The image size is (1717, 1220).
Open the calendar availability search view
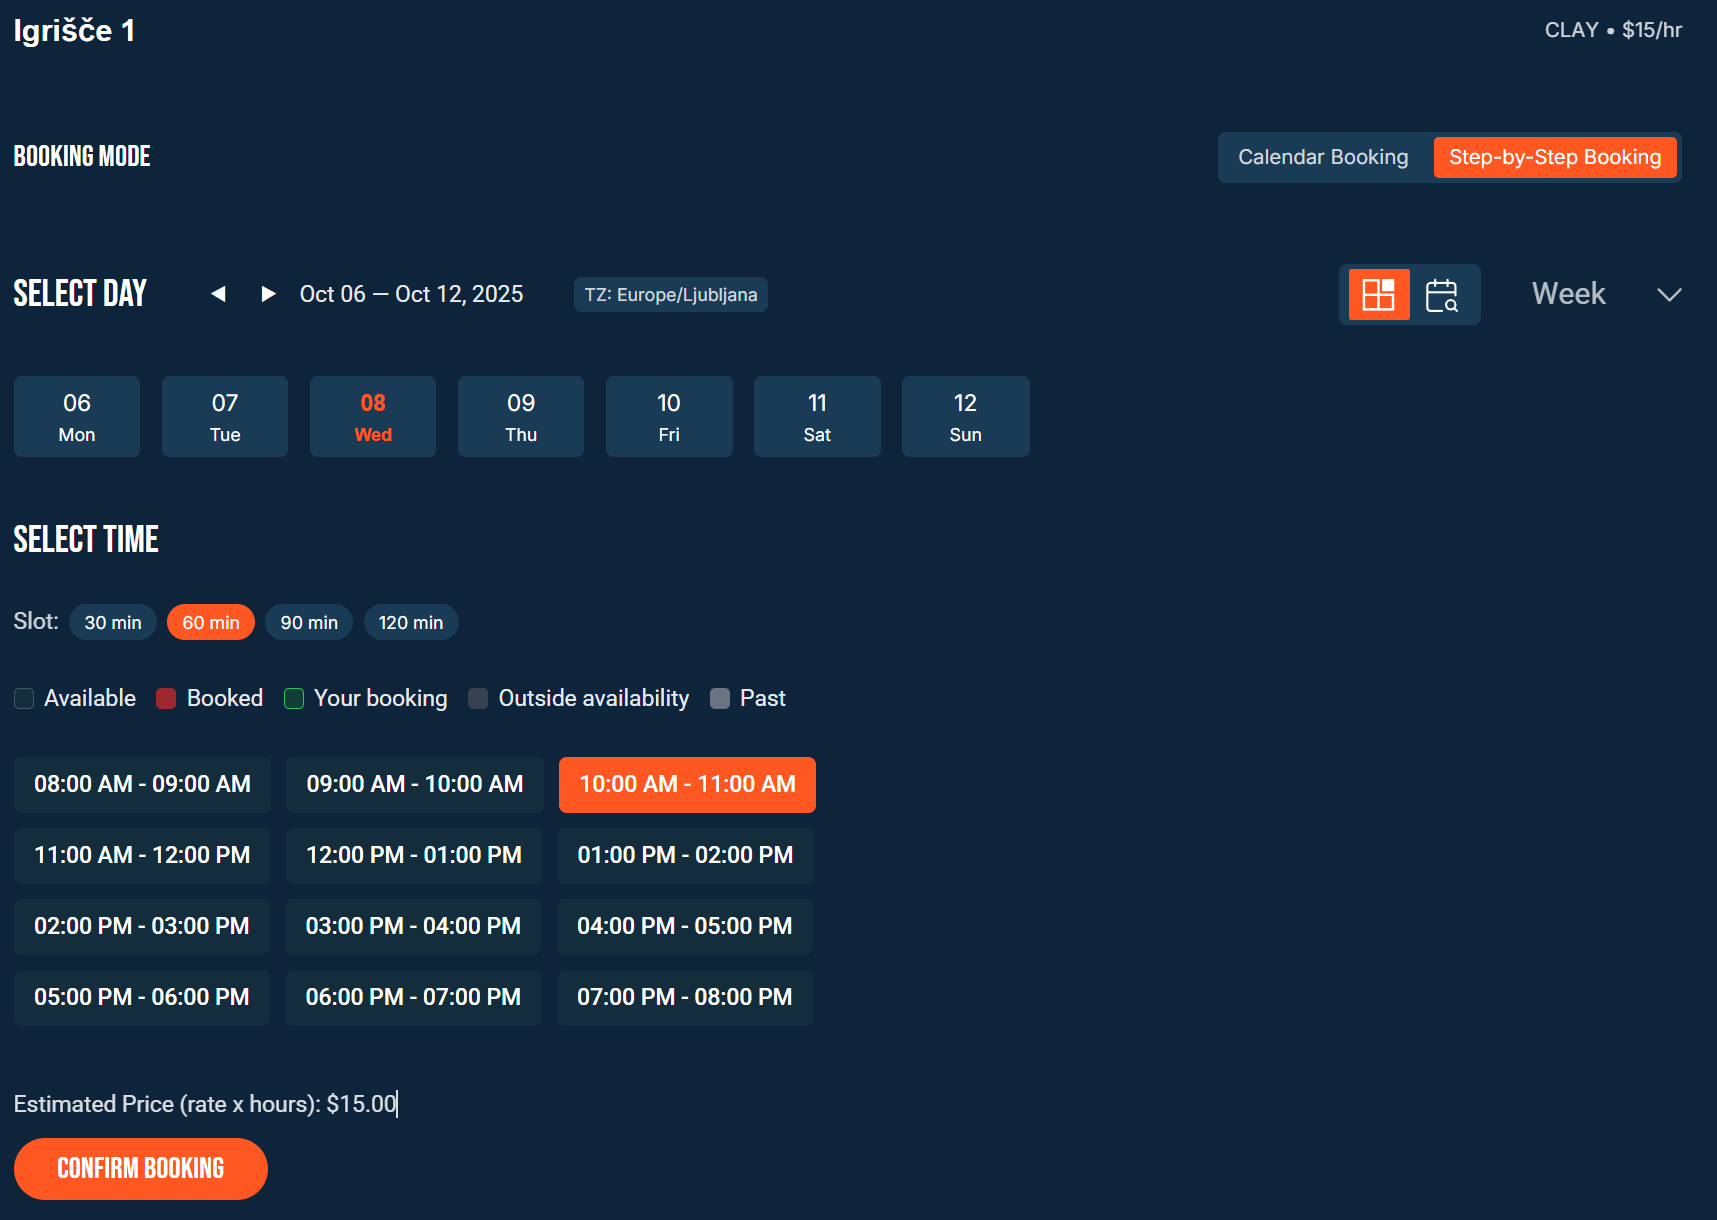pos(1444,294)
